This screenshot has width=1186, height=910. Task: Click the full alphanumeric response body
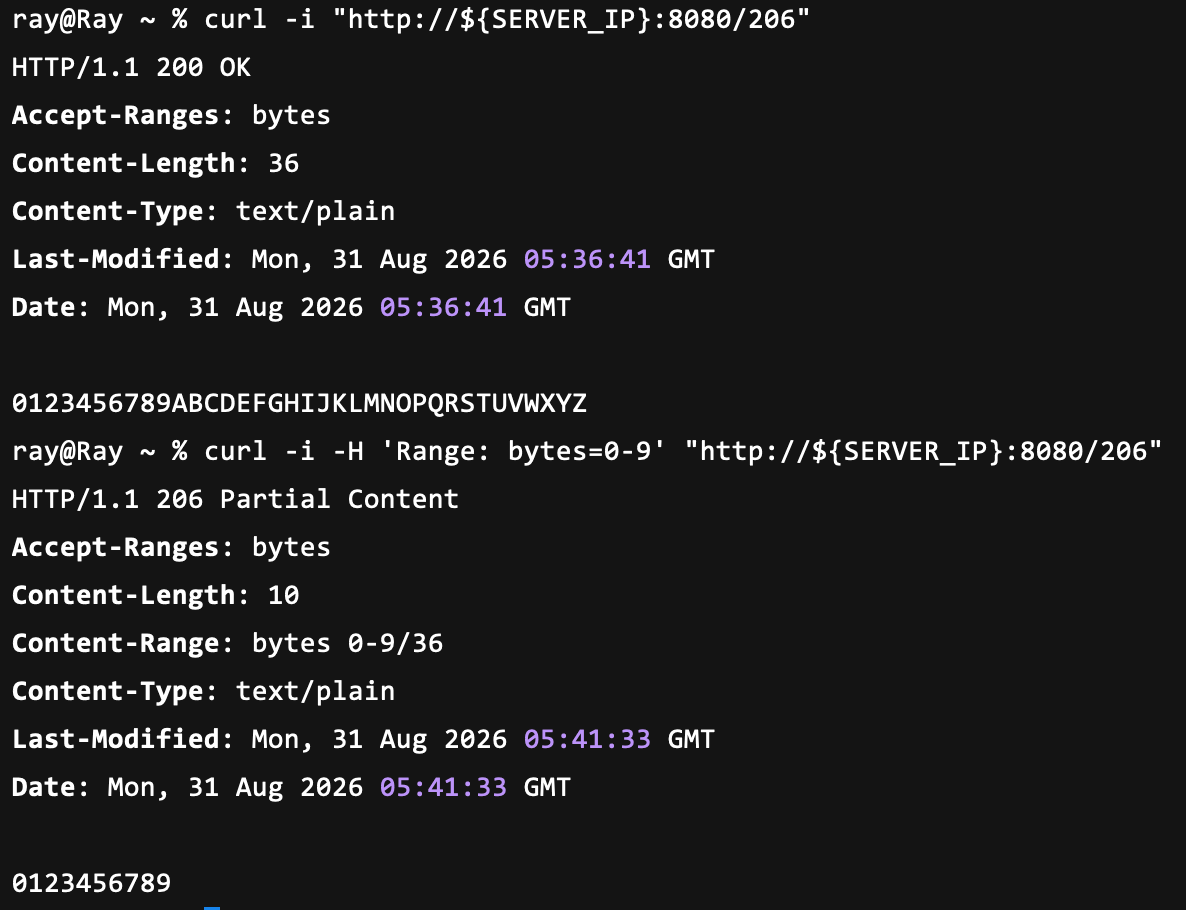tap(300, 403)
